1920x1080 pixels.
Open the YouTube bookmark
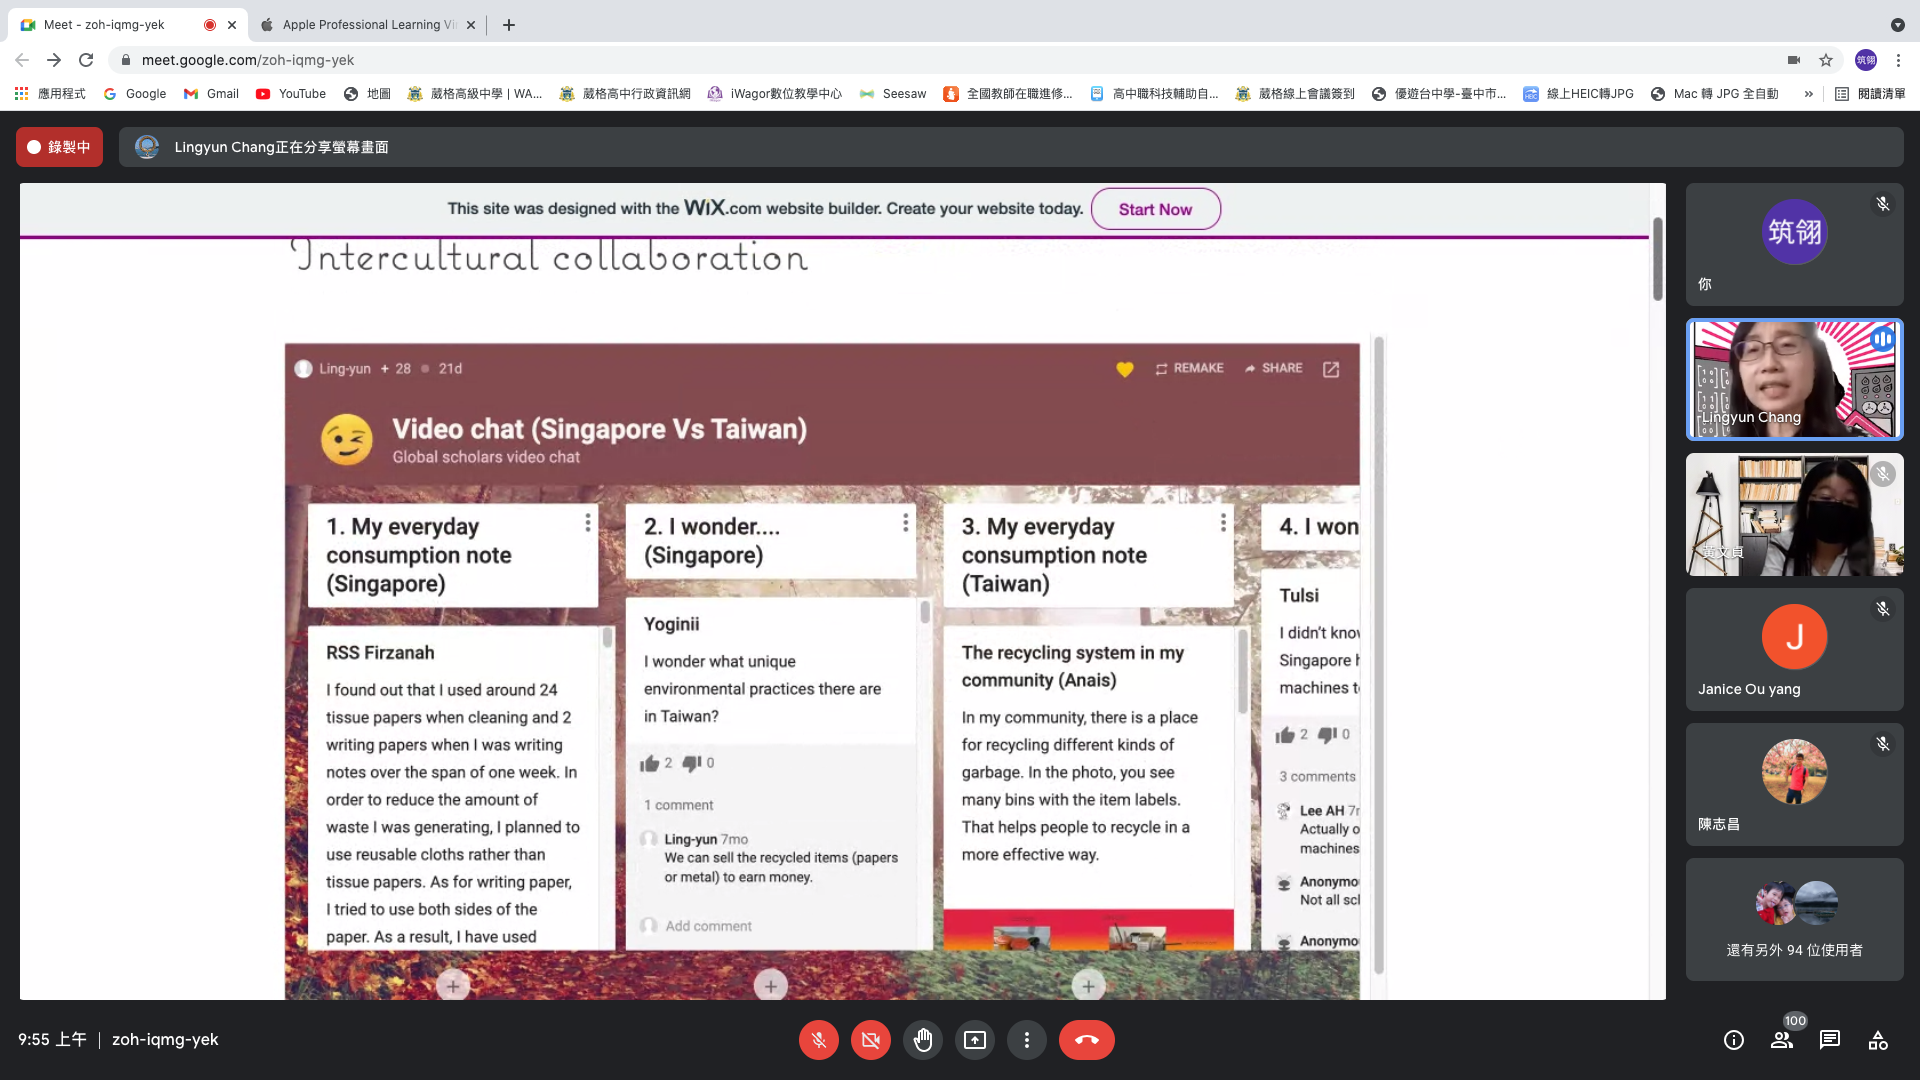[291, 94]
